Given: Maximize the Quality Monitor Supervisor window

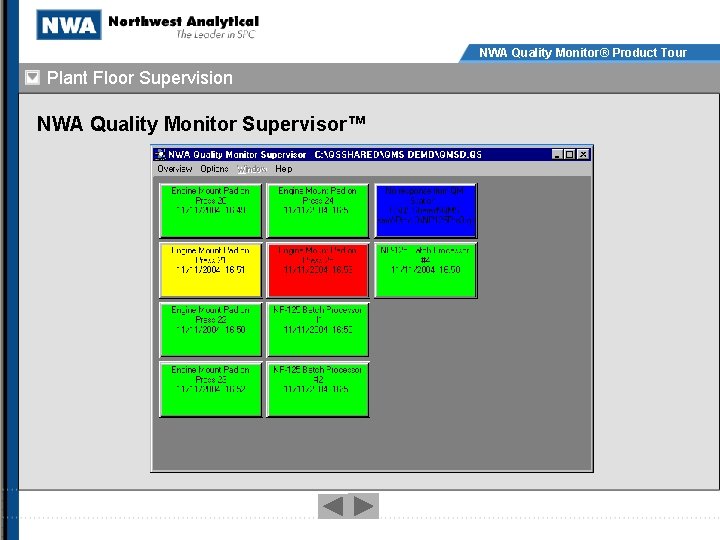Looking at the screenshot, I should 569,154.
